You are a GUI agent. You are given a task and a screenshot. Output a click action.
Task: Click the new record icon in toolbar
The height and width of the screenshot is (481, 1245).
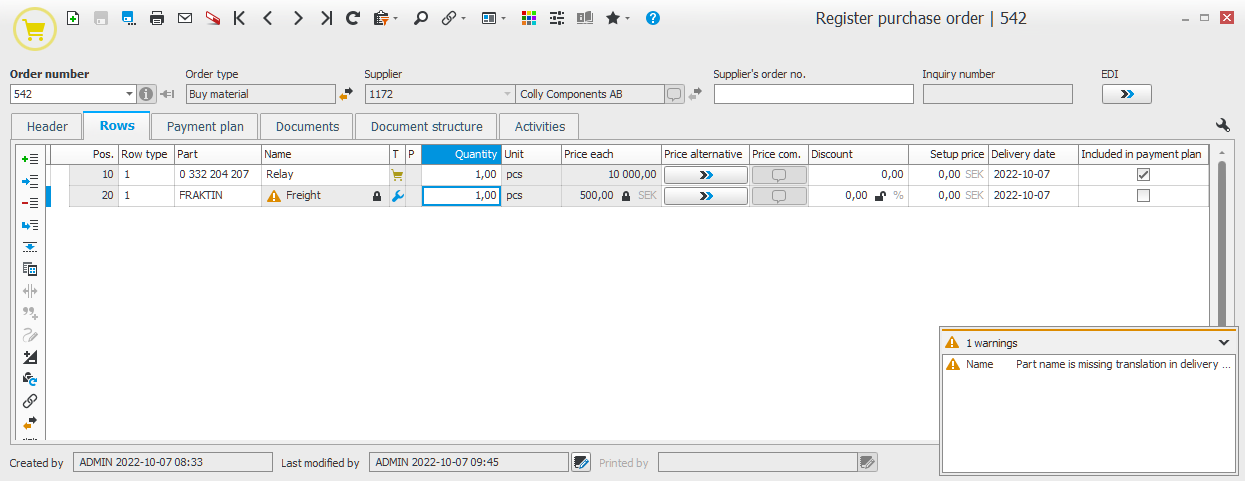73,18
